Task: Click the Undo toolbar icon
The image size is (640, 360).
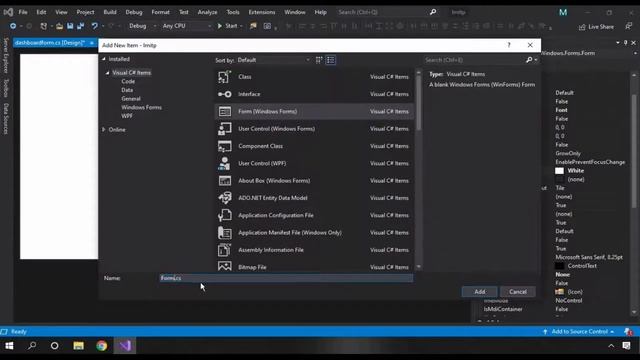Action: 95,26
